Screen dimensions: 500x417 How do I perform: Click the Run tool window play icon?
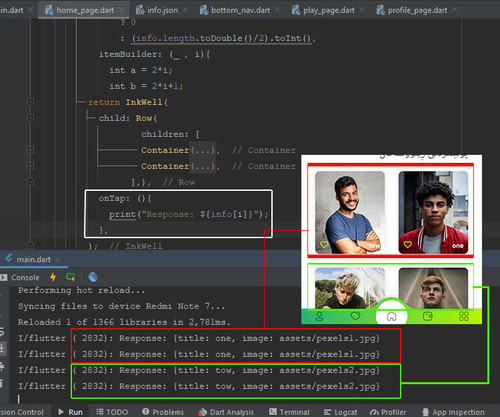[61, 412]
